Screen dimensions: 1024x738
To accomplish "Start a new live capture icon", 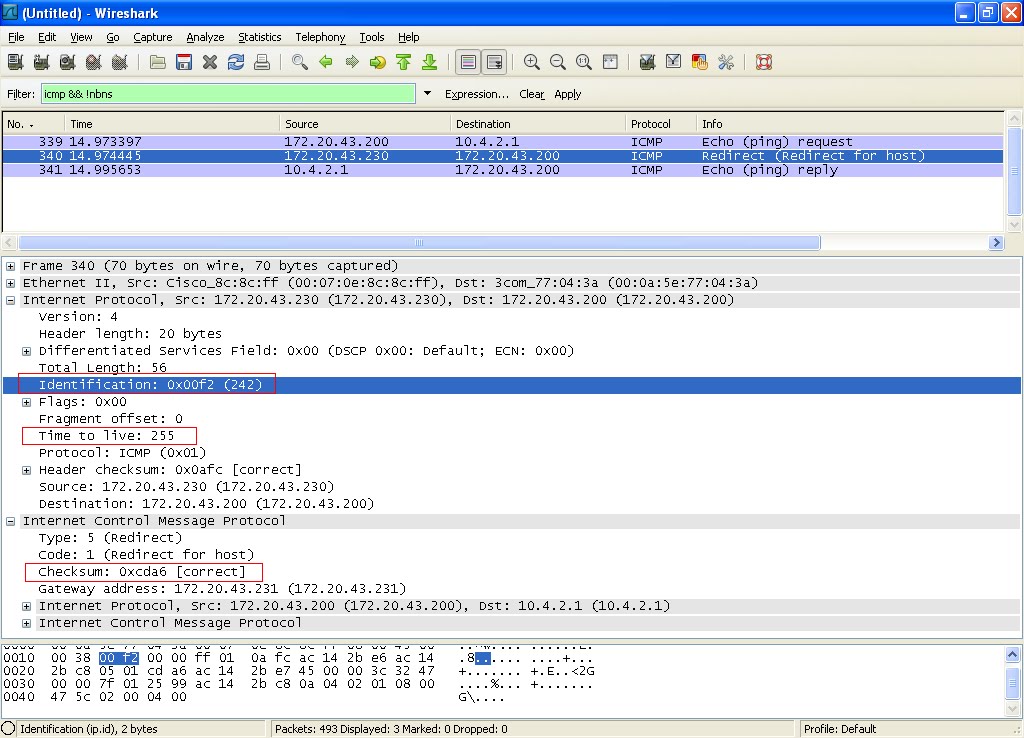I will (x=67, y=62).
